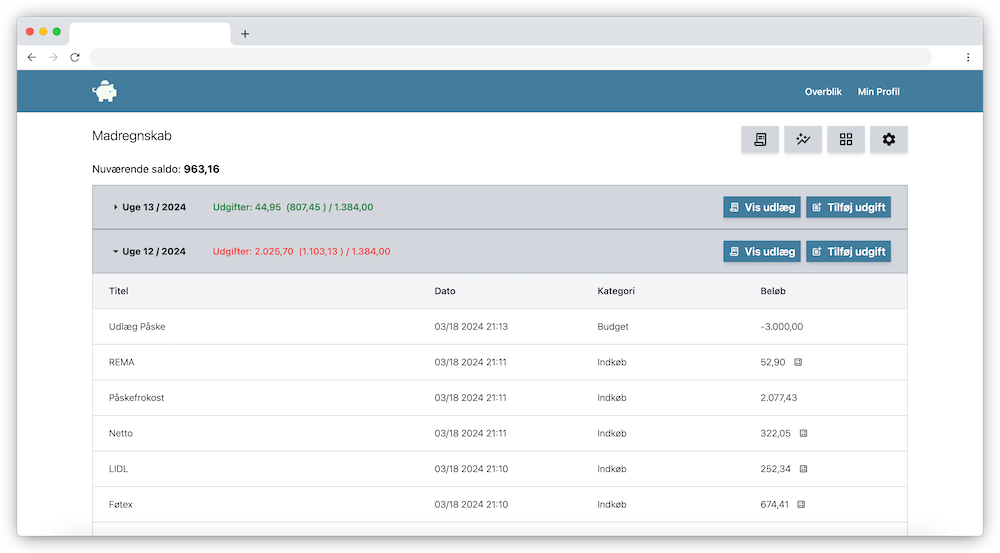Viewport: 1000px width, 553px height.
Task: Click the Madregnskab page title
Action: pos(131,136)
